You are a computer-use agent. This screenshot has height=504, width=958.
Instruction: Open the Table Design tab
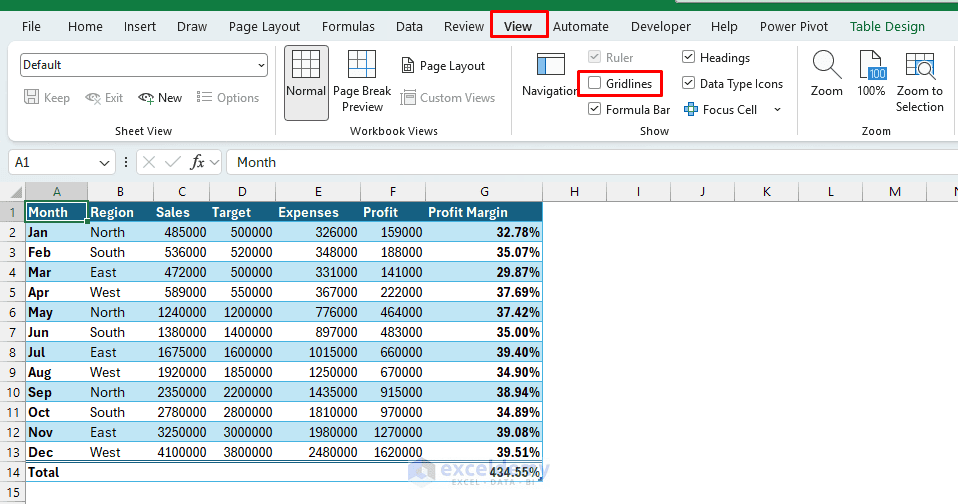point(887,26)
